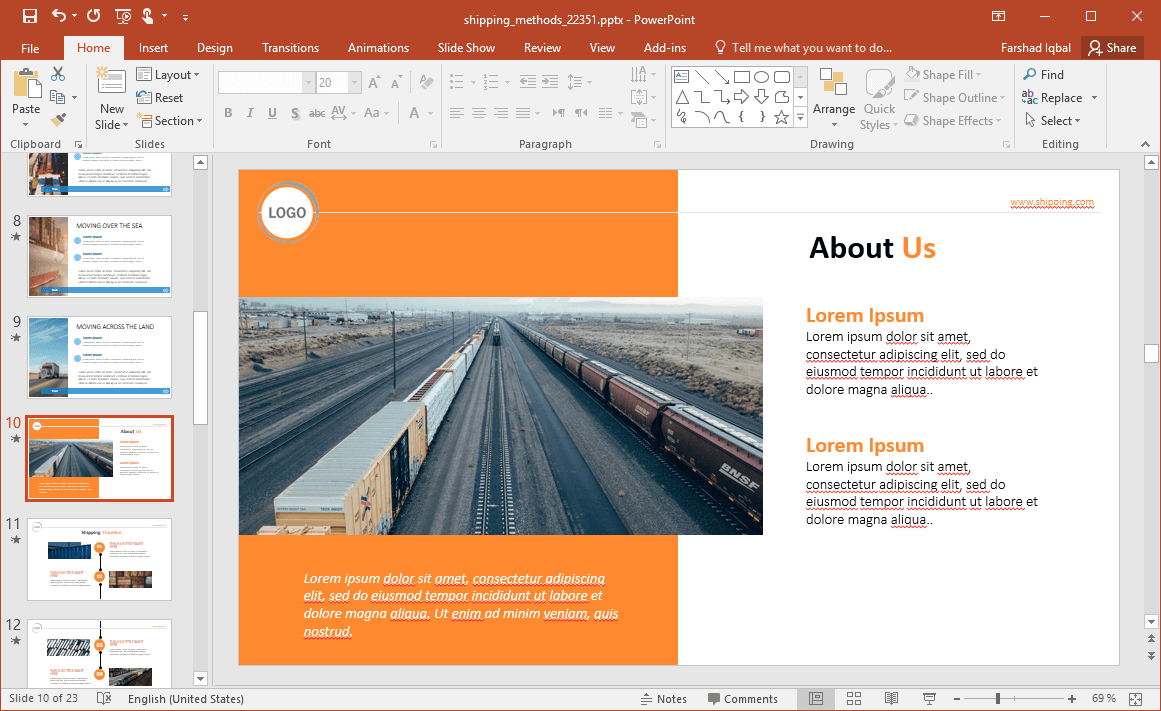The width and height of the screenshot is (1161, 711).
Task: Click the Find magnifier icon
Action: point(1030,75)
